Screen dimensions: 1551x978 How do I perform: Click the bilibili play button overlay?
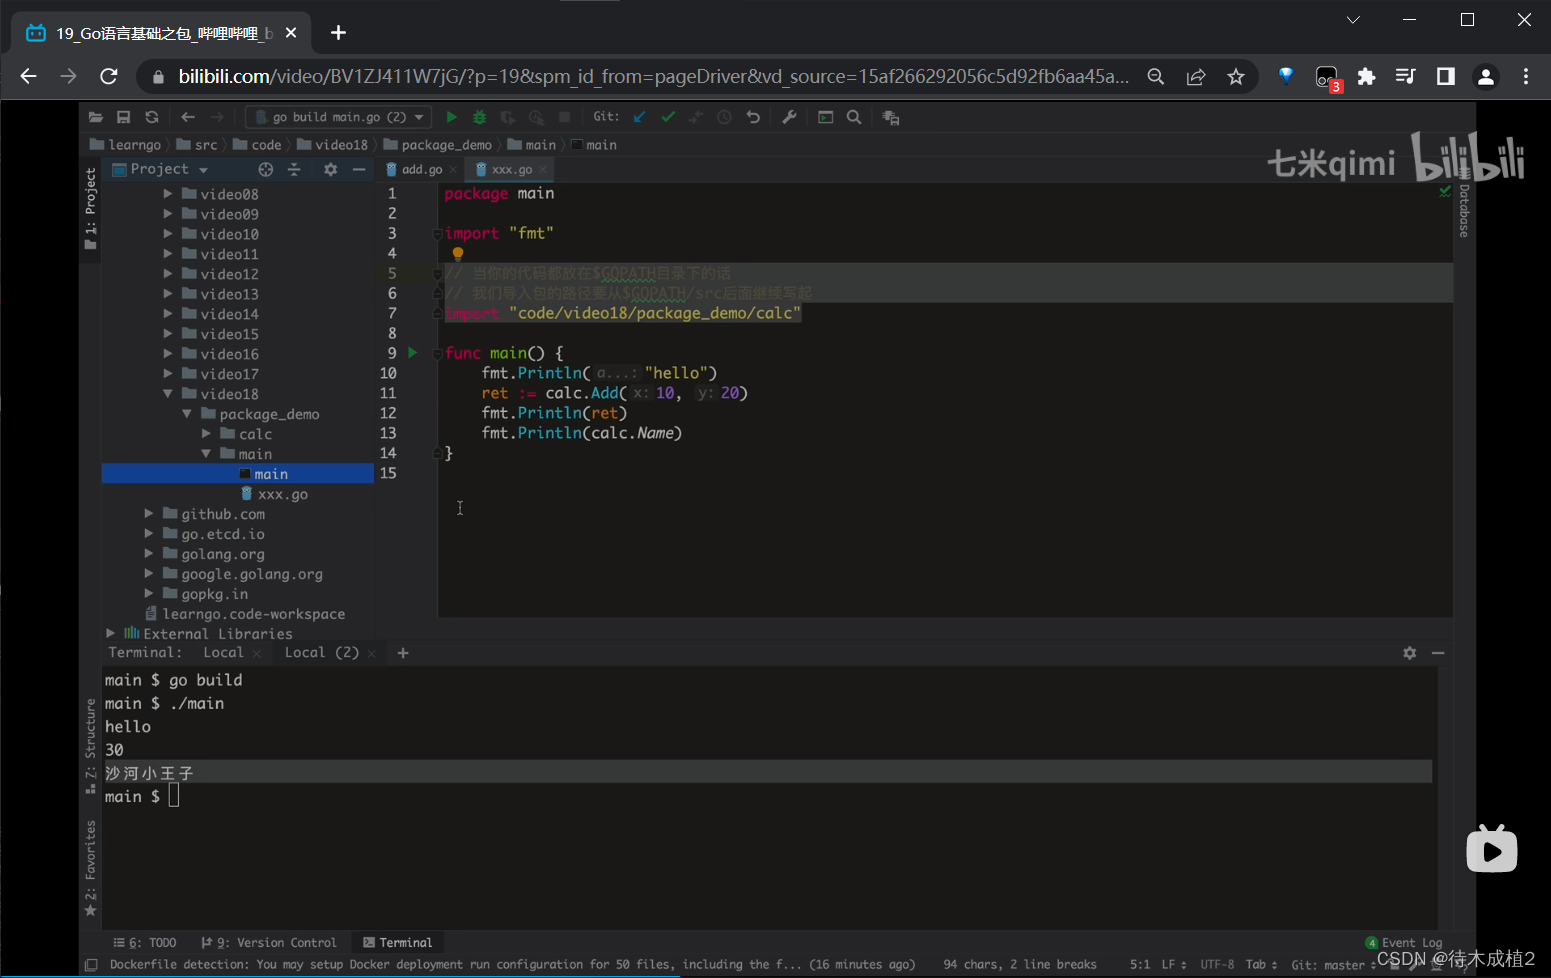pyautogui.click(x=1492, y=849)
